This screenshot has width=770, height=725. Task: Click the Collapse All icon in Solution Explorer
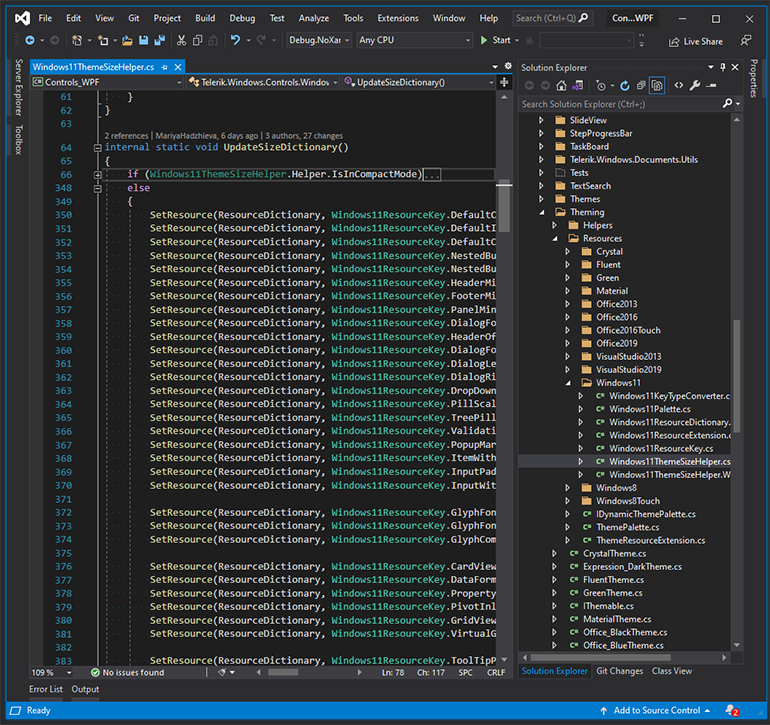coord(641,86)
